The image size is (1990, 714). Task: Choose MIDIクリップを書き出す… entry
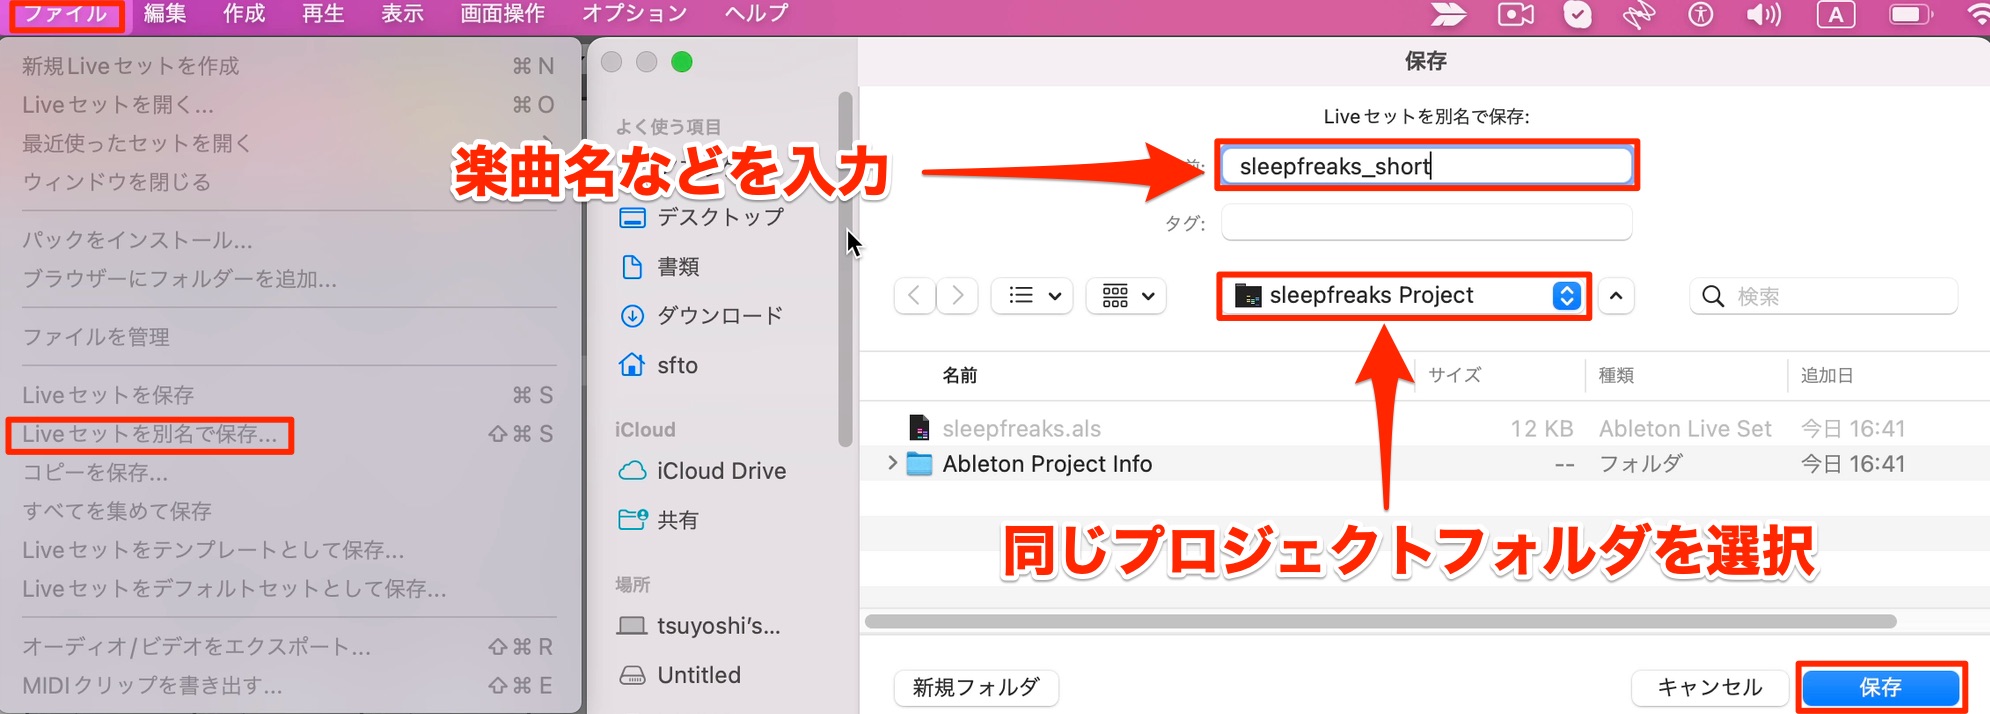[152, 686]
